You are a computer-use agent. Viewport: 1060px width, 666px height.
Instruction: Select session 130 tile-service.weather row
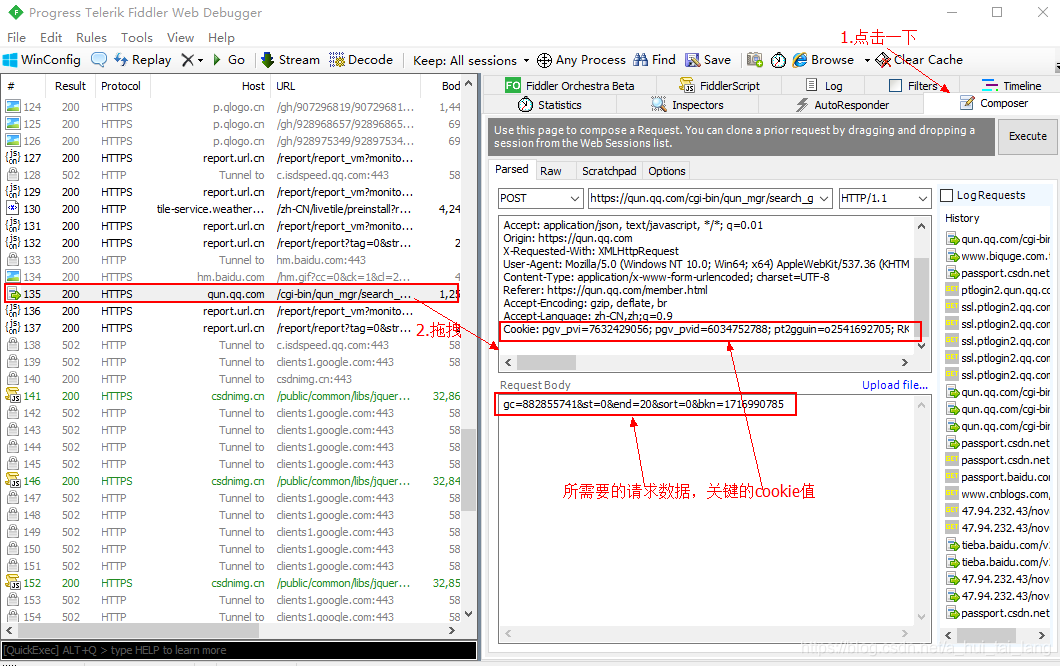click(x=233, y=209)
